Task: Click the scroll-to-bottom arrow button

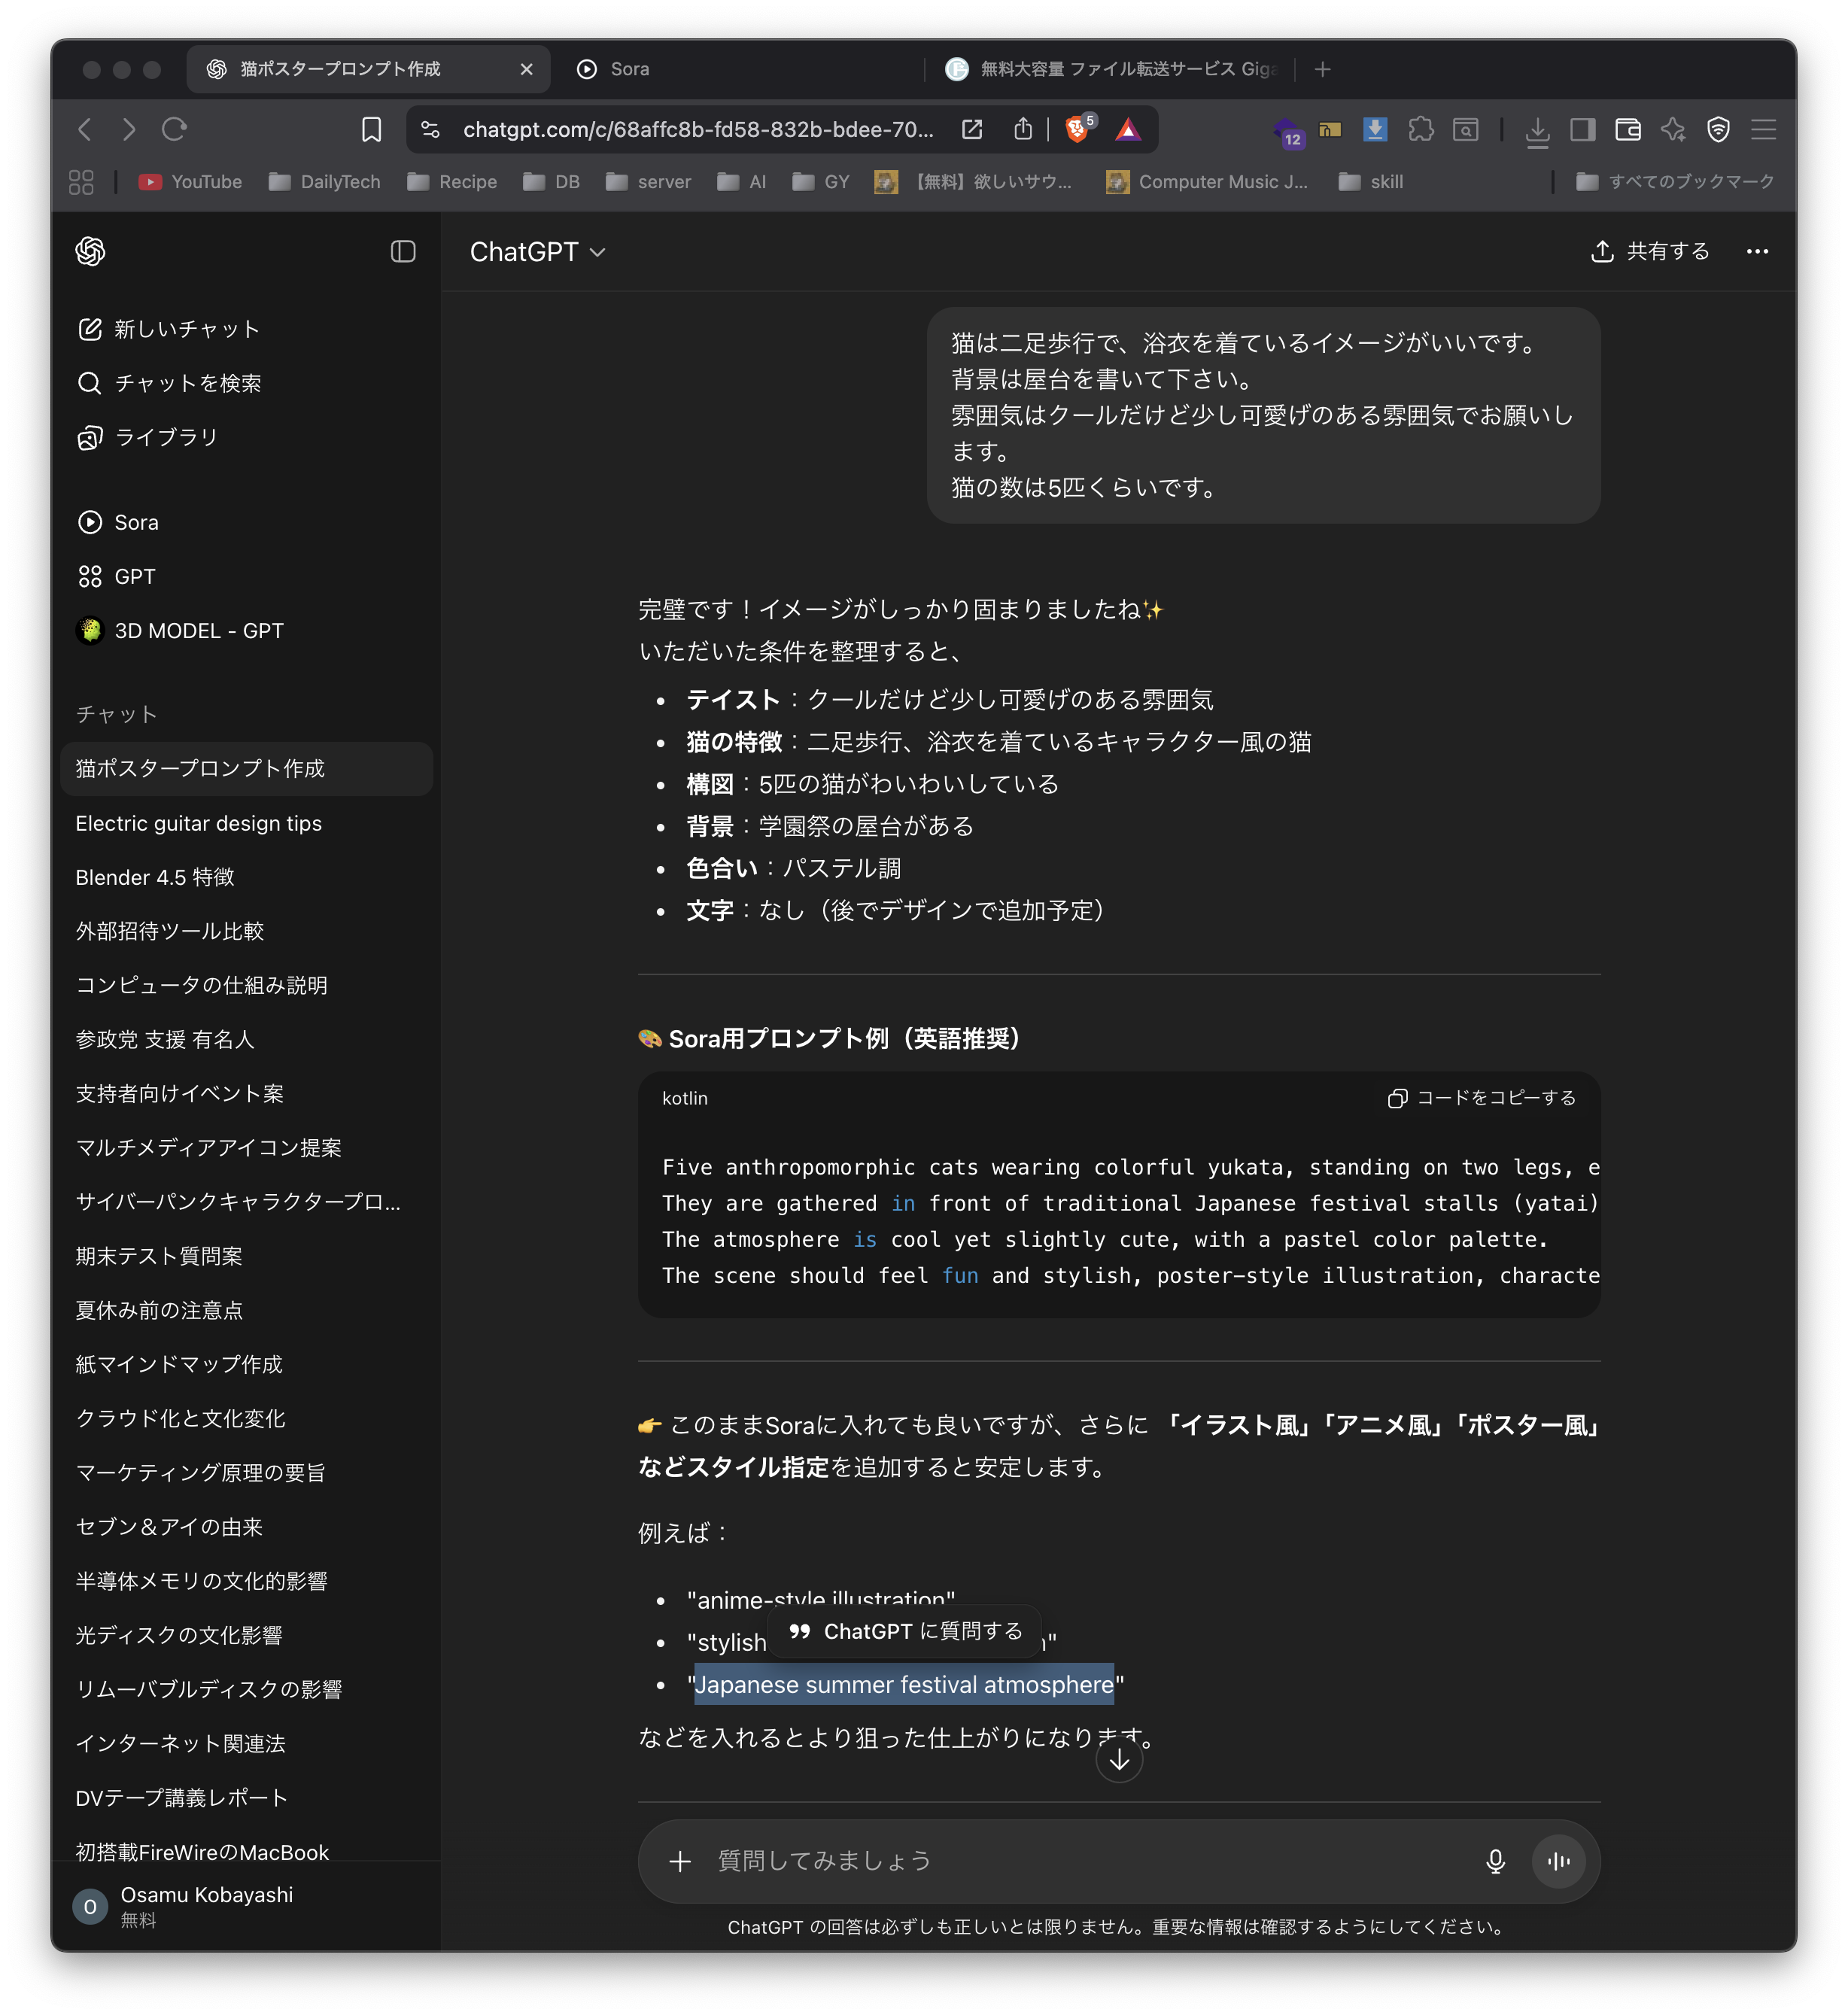Action: (x=1119, y=1761)
